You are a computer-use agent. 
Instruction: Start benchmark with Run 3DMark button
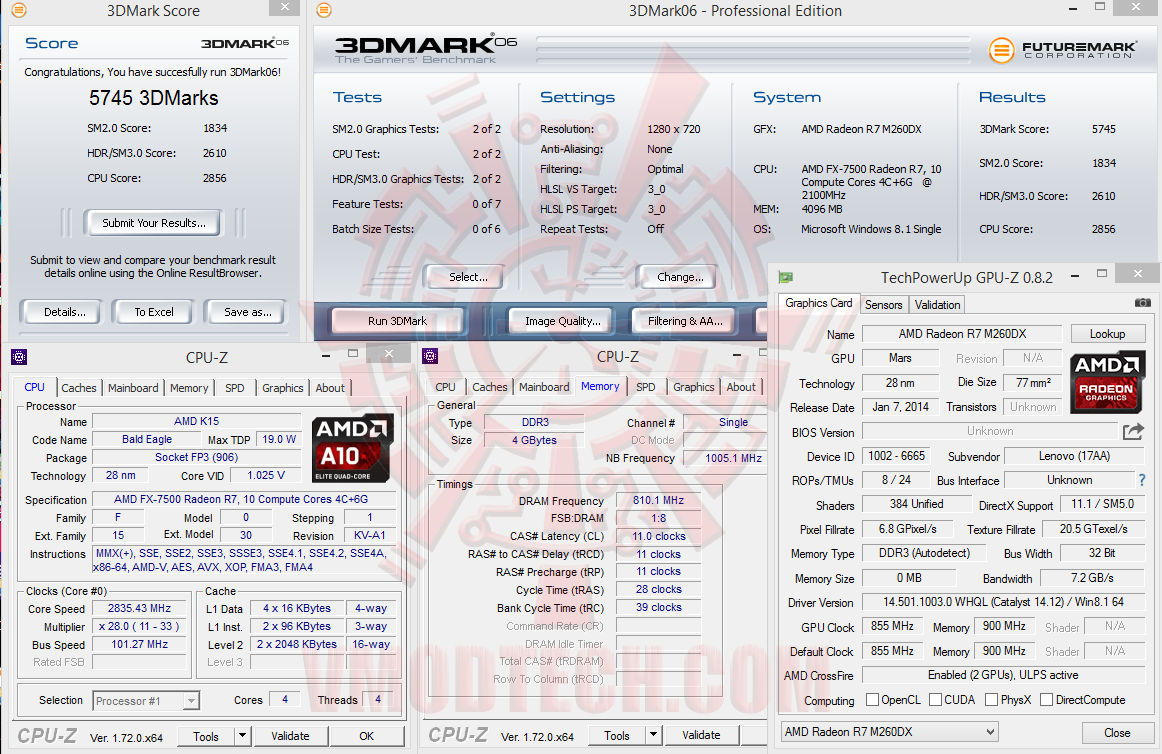397,321
